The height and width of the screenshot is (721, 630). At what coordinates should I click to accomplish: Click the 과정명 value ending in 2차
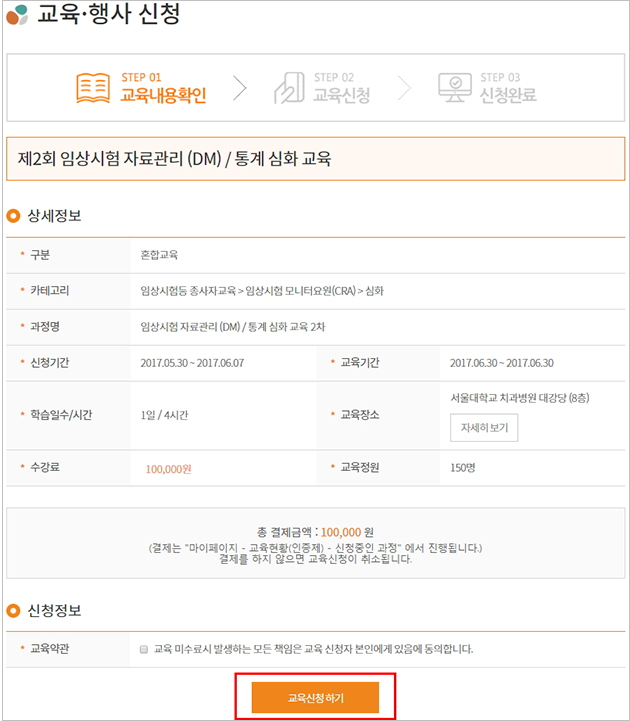(233, 327)
